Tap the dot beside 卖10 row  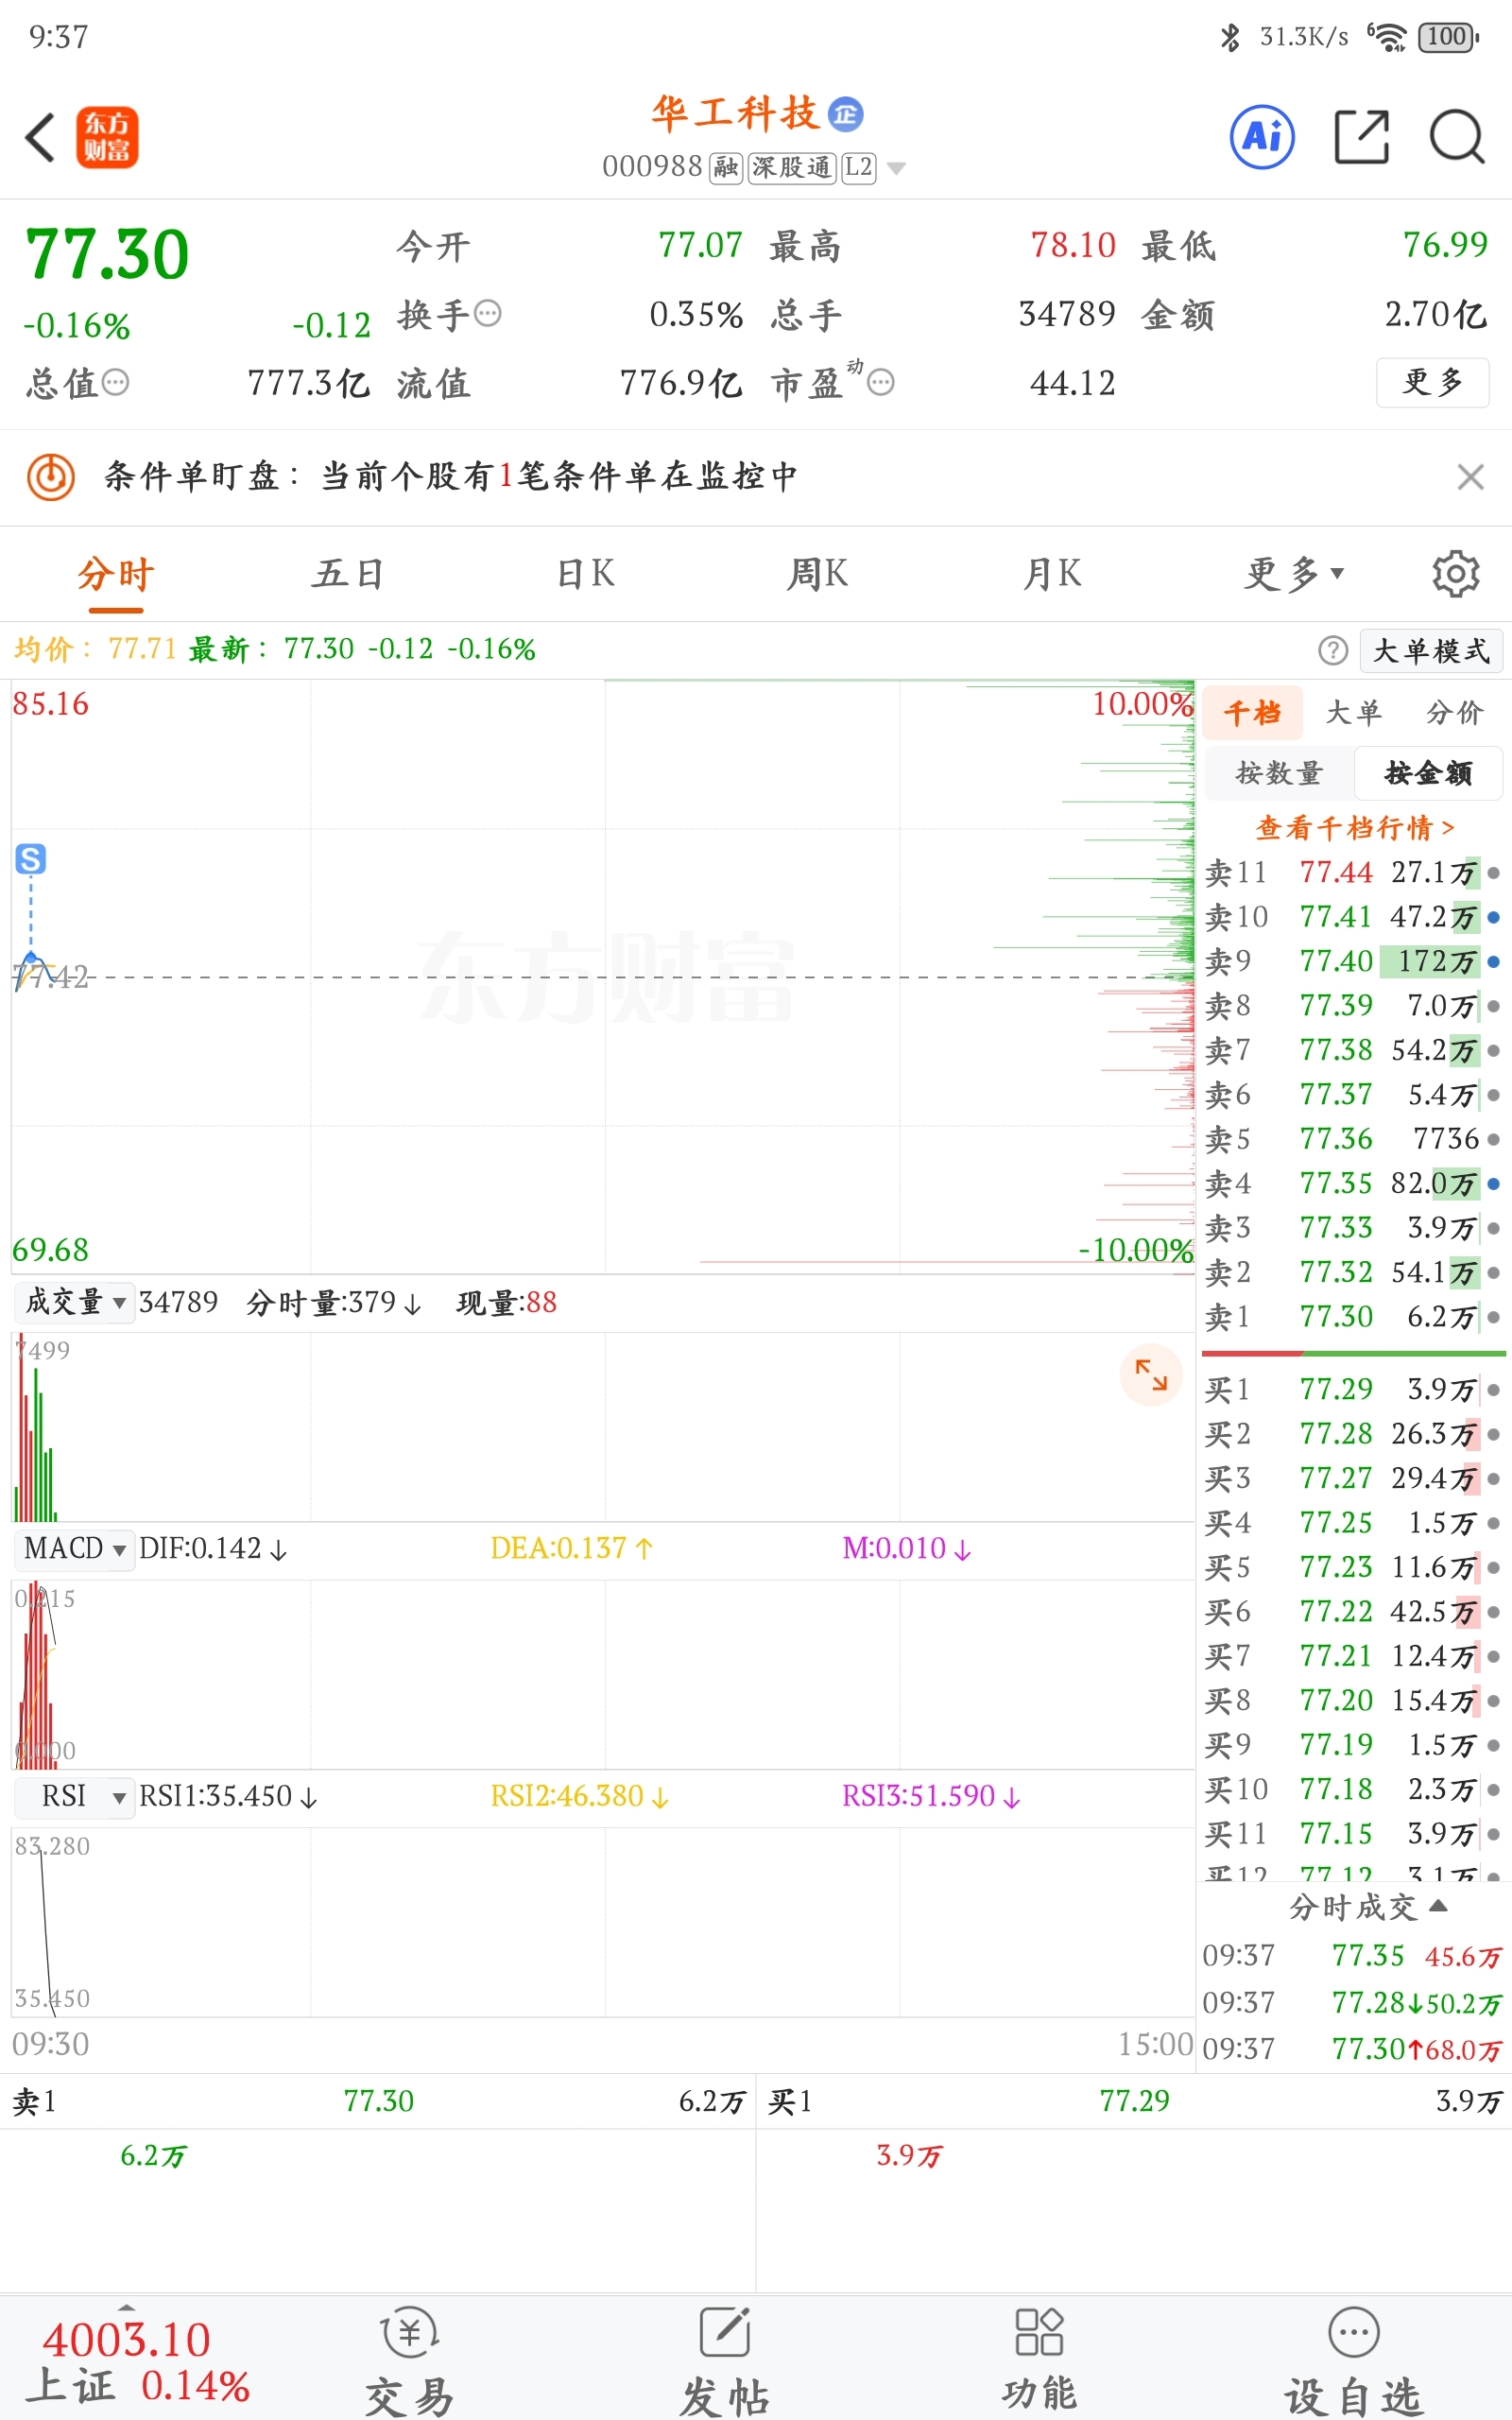1493,917
